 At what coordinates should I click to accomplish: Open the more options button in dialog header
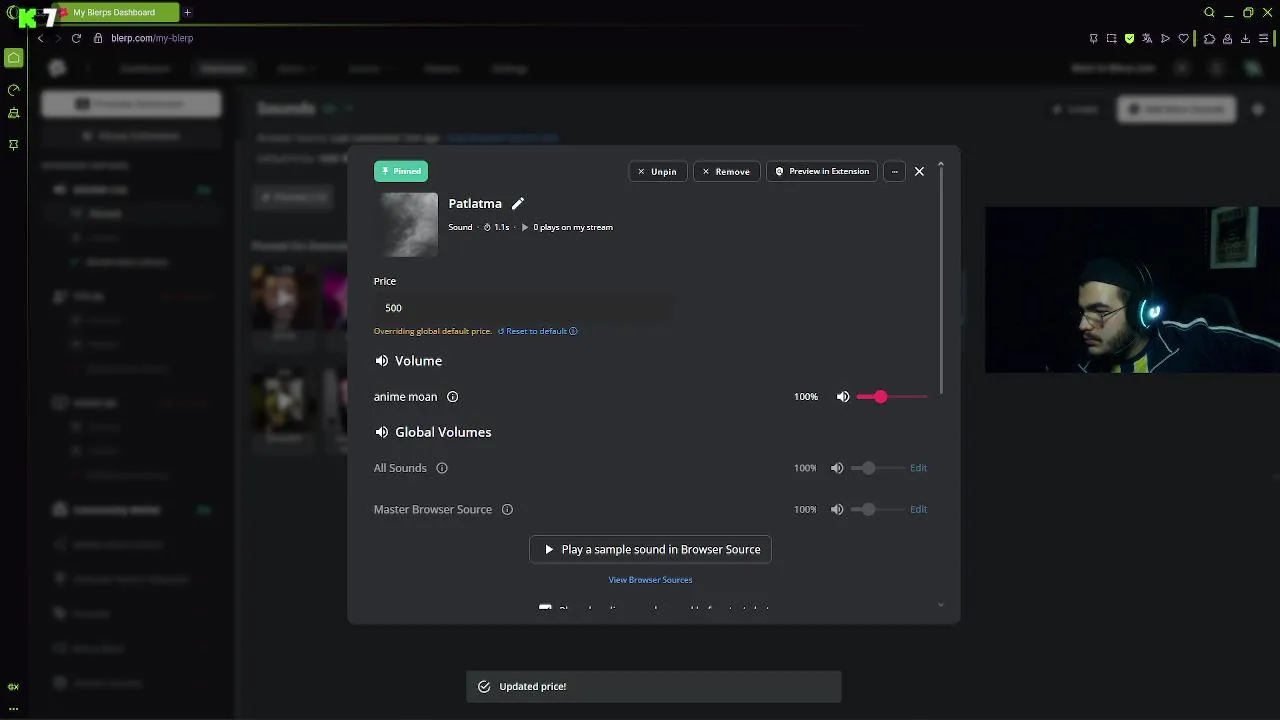[x=895, y=172]
